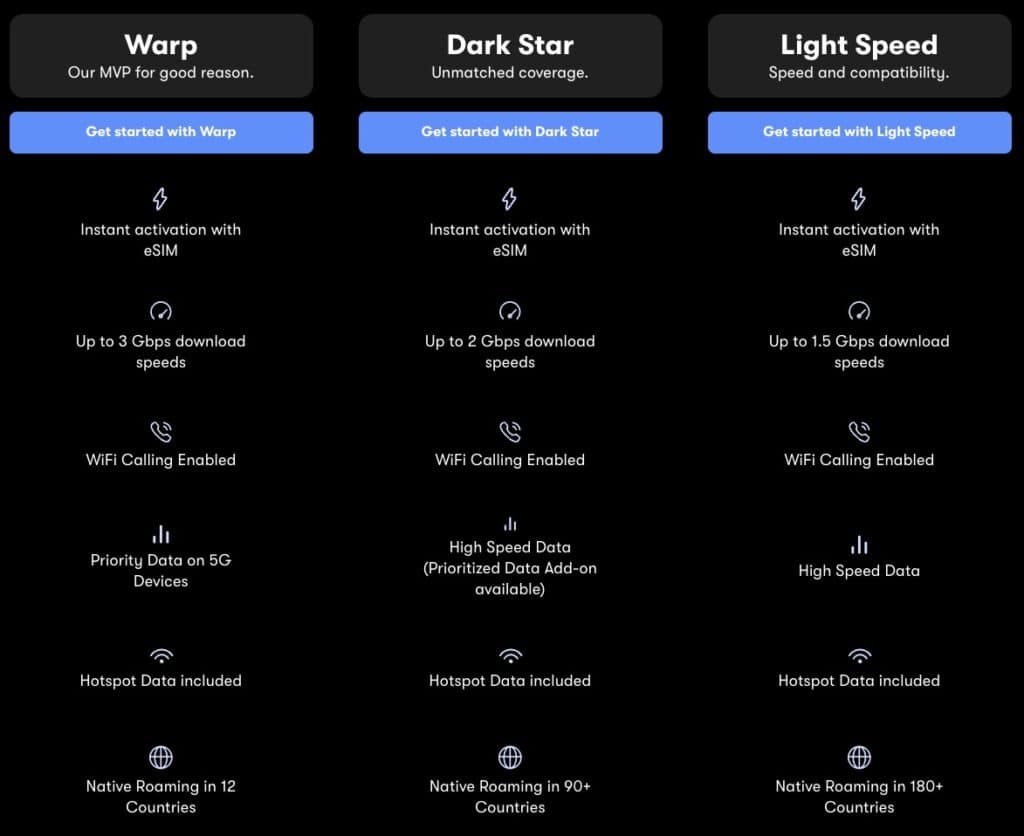Screen dimensions: 1024x836
Task: Select the Light Speed plan header card
Action: click(859, 56)
